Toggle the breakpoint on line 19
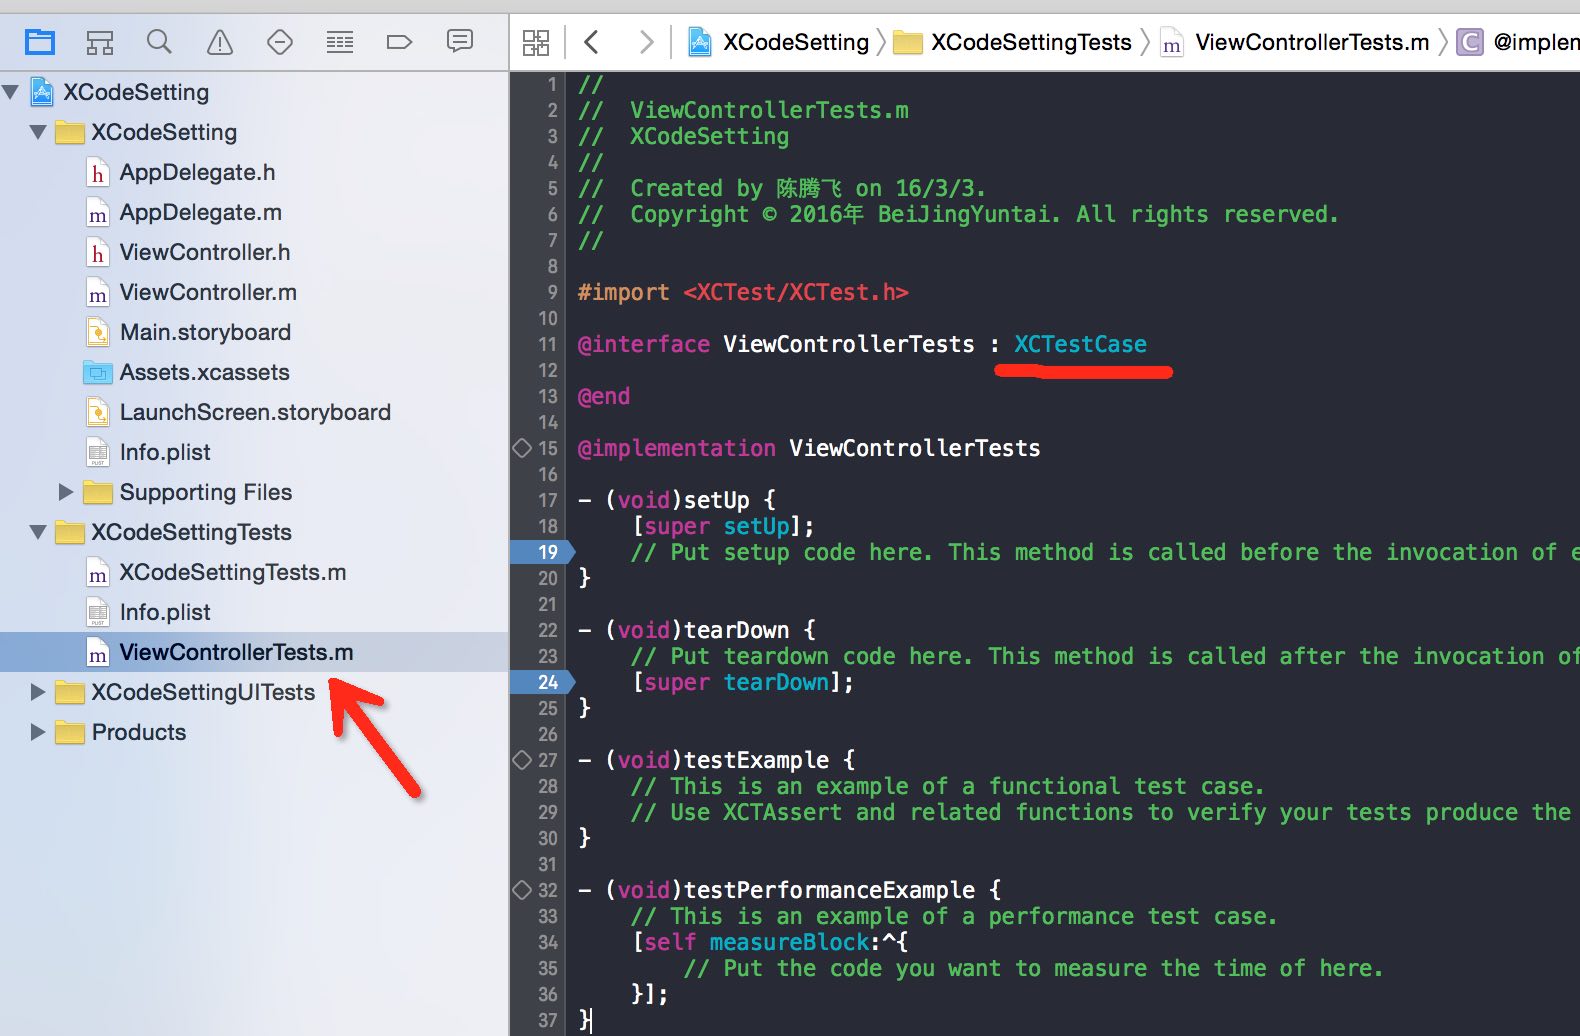1580x1036 pixels. [x=542, y=552]
